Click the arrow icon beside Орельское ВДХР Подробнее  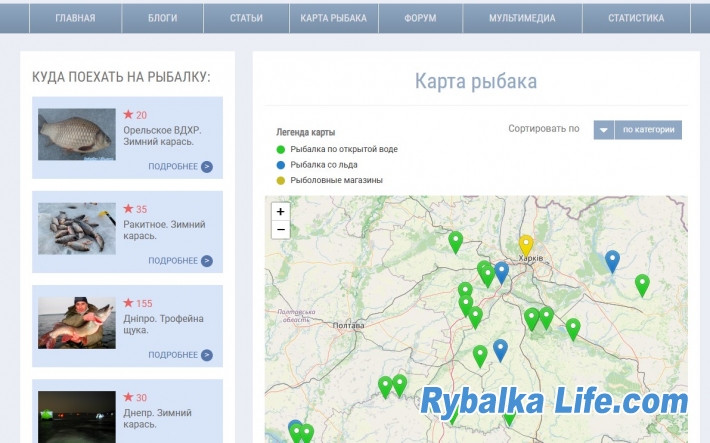coord(207,167)
